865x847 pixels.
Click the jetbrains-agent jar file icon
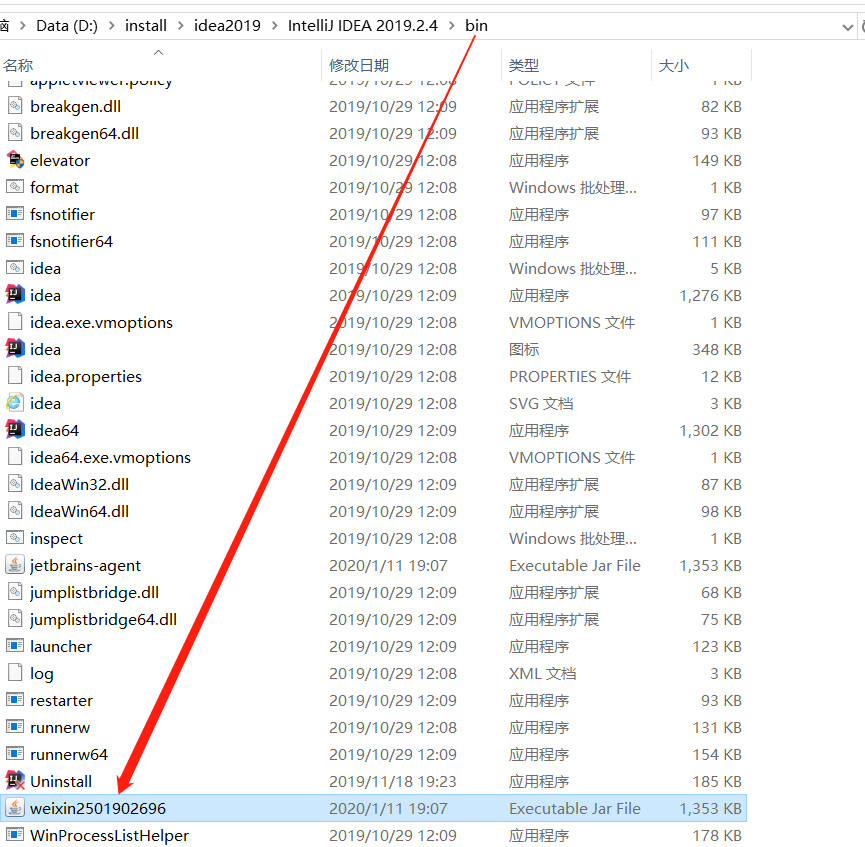[15, 564]
